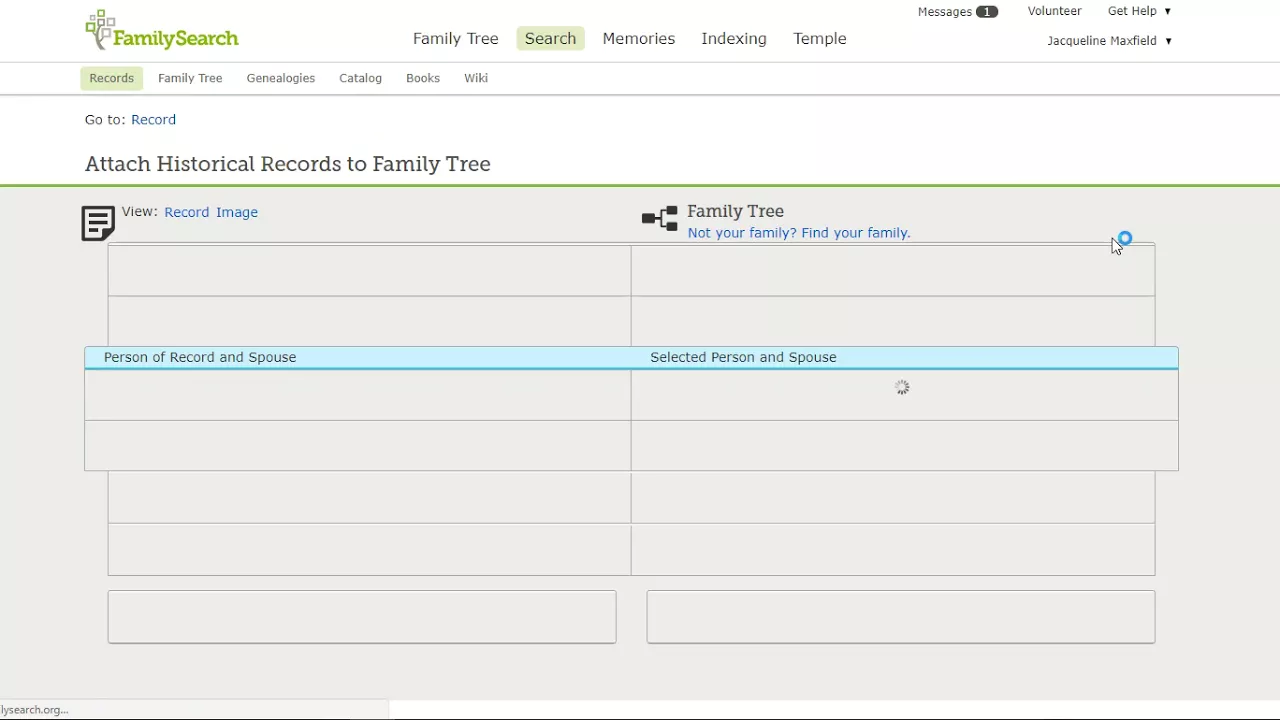This screenshot has height=720, width=1280.
Task: Click the Volunteer link
Action: (1055, 11)
